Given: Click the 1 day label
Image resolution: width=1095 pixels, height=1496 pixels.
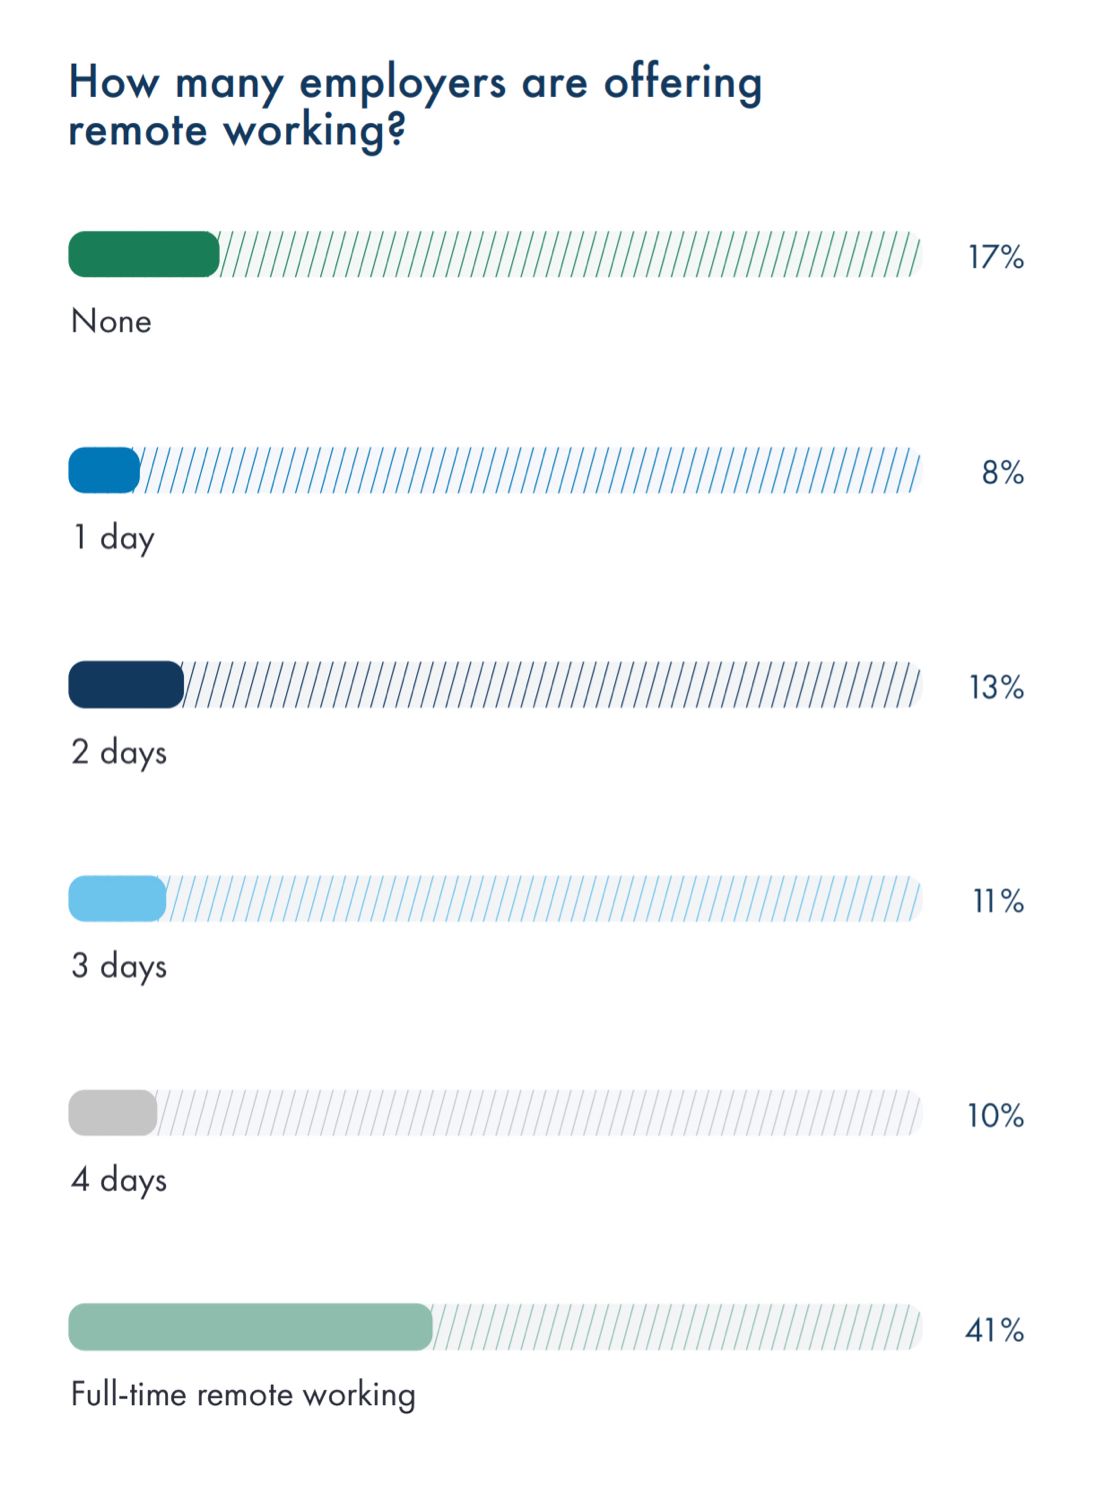Looking at the screenshot, I should [x=113, y=538].
